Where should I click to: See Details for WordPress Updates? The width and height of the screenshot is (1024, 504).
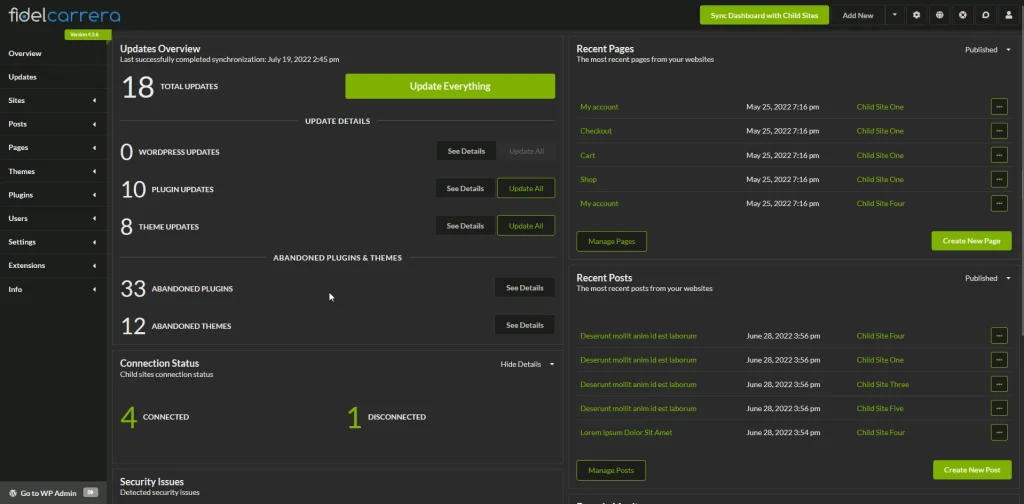tap(466, 151)
